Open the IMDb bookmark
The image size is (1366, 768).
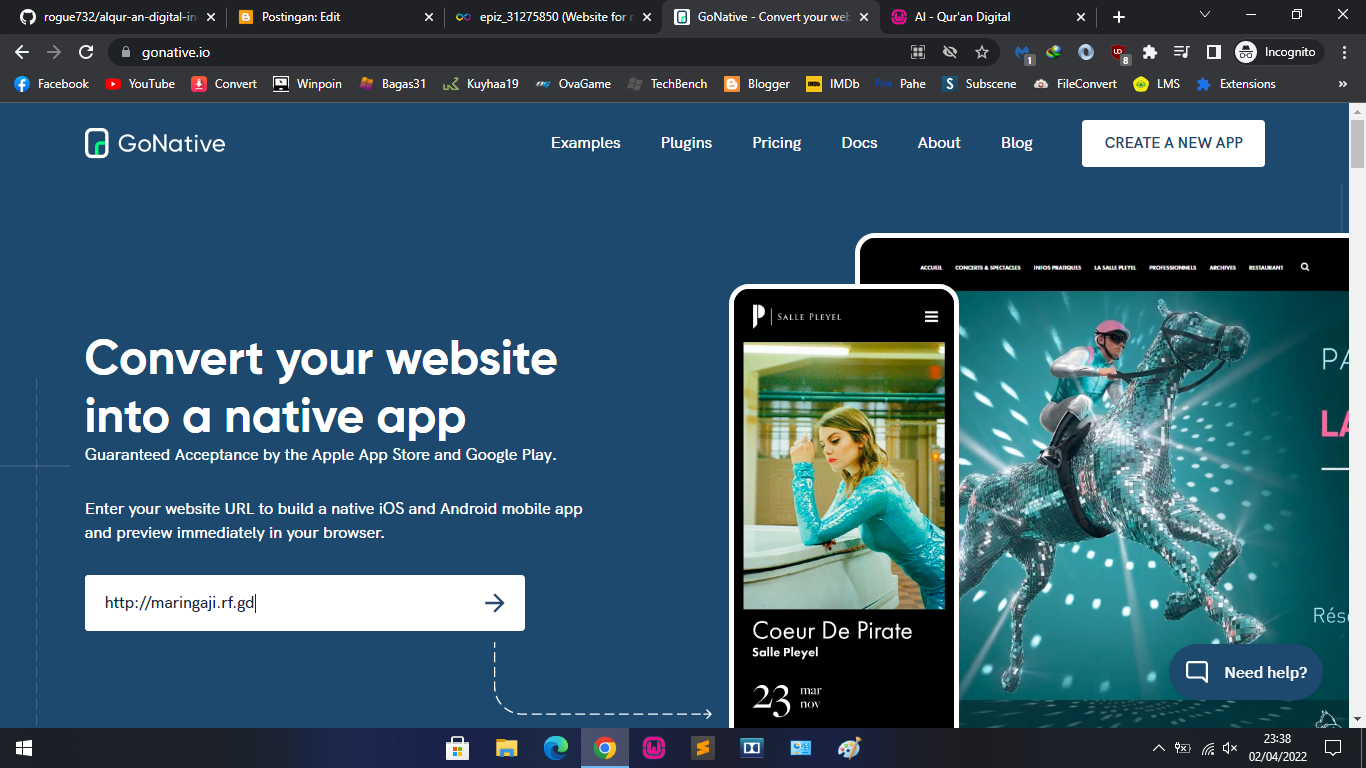(x=833, y=84)
